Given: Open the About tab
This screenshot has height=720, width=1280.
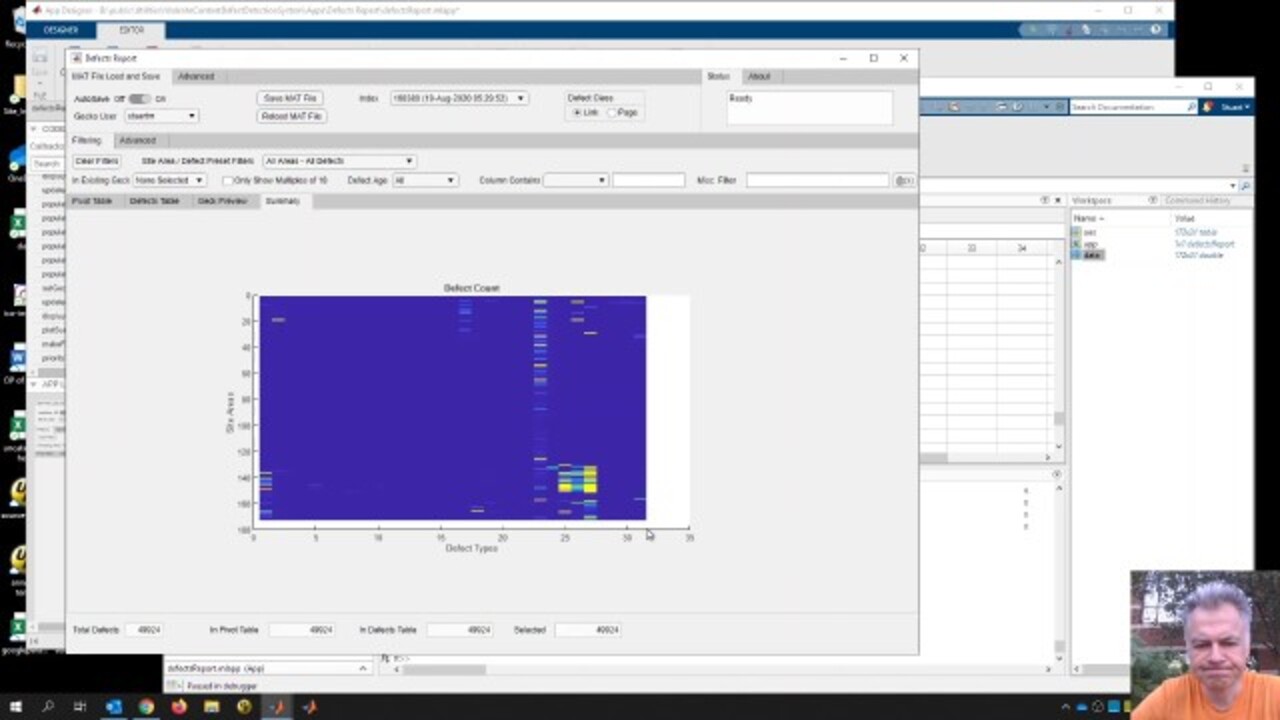Looking at the screenshot, I should click(759, 77).
